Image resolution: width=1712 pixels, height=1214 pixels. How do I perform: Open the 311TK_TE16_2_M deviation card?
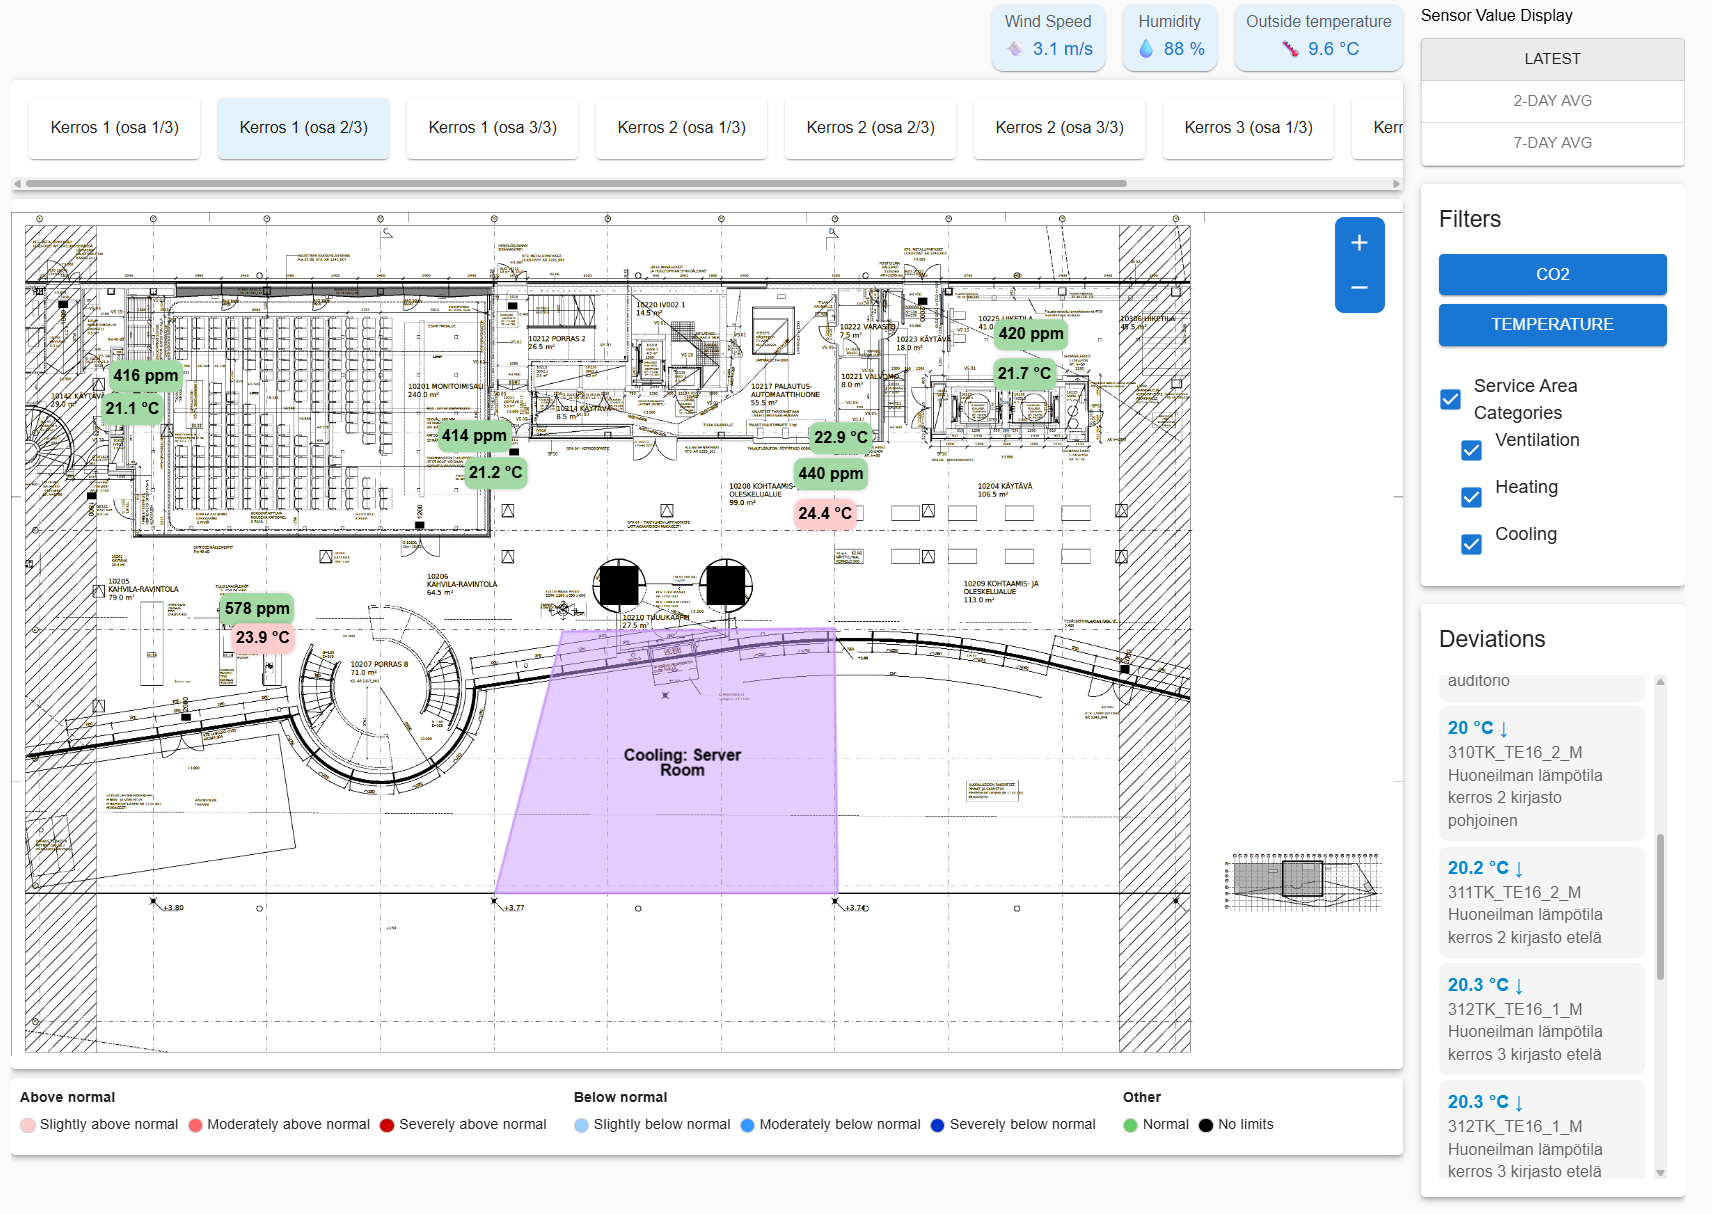[1541, 902]
